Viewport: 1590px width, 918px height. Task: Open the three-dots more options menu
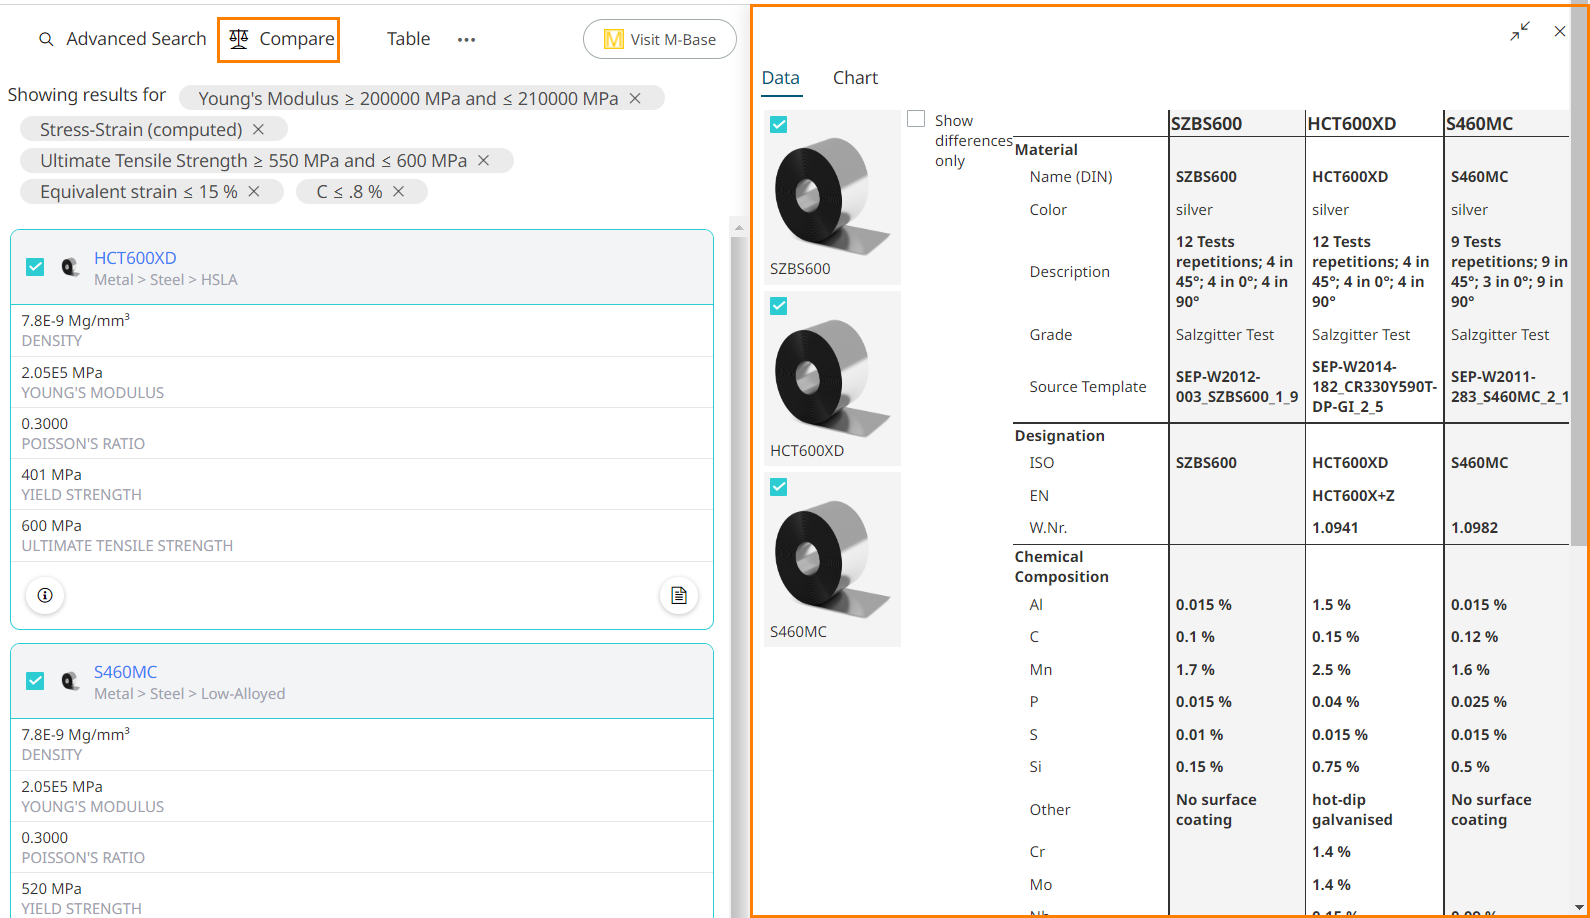[x=466, y=40]
